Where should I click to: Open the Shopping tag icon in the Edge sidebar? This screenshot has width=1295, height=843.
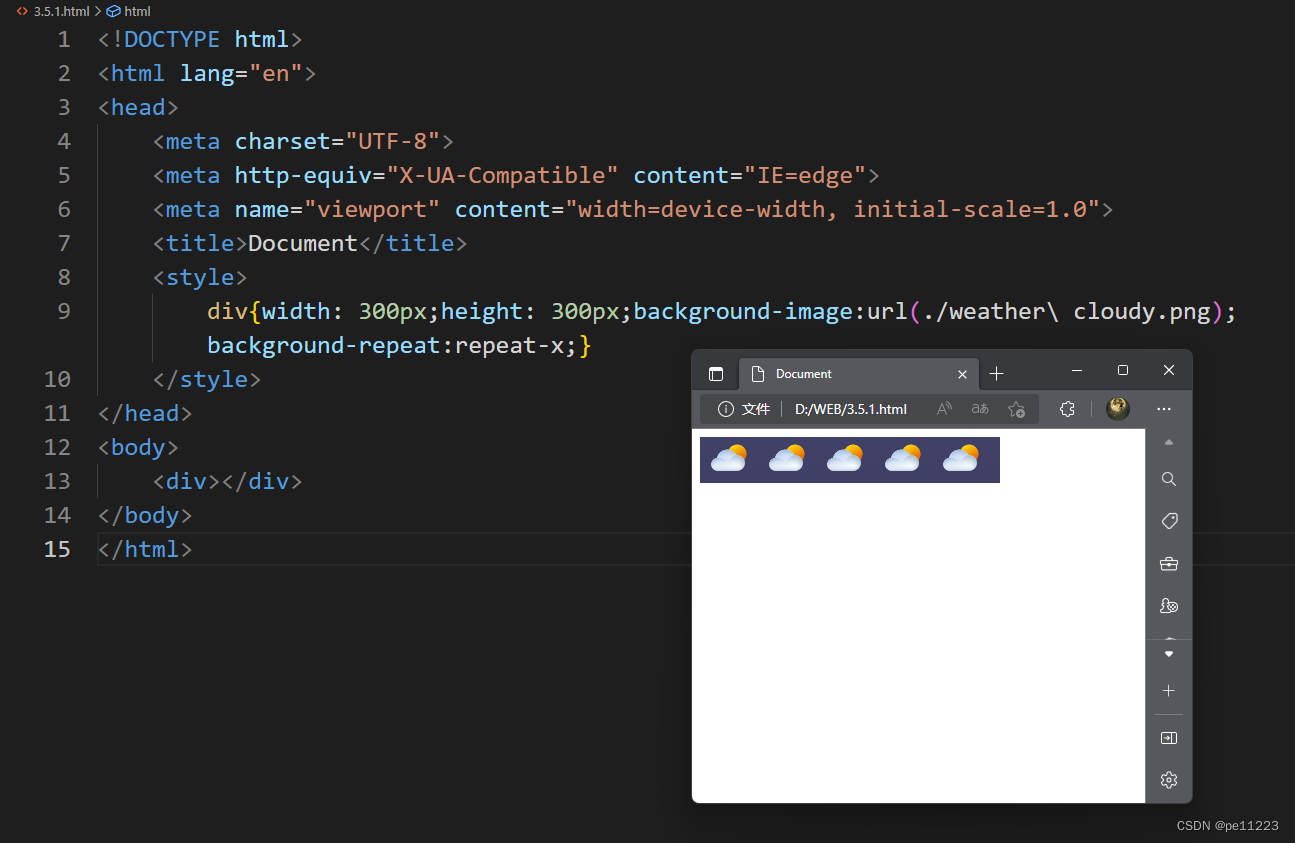pos(1169,521)
